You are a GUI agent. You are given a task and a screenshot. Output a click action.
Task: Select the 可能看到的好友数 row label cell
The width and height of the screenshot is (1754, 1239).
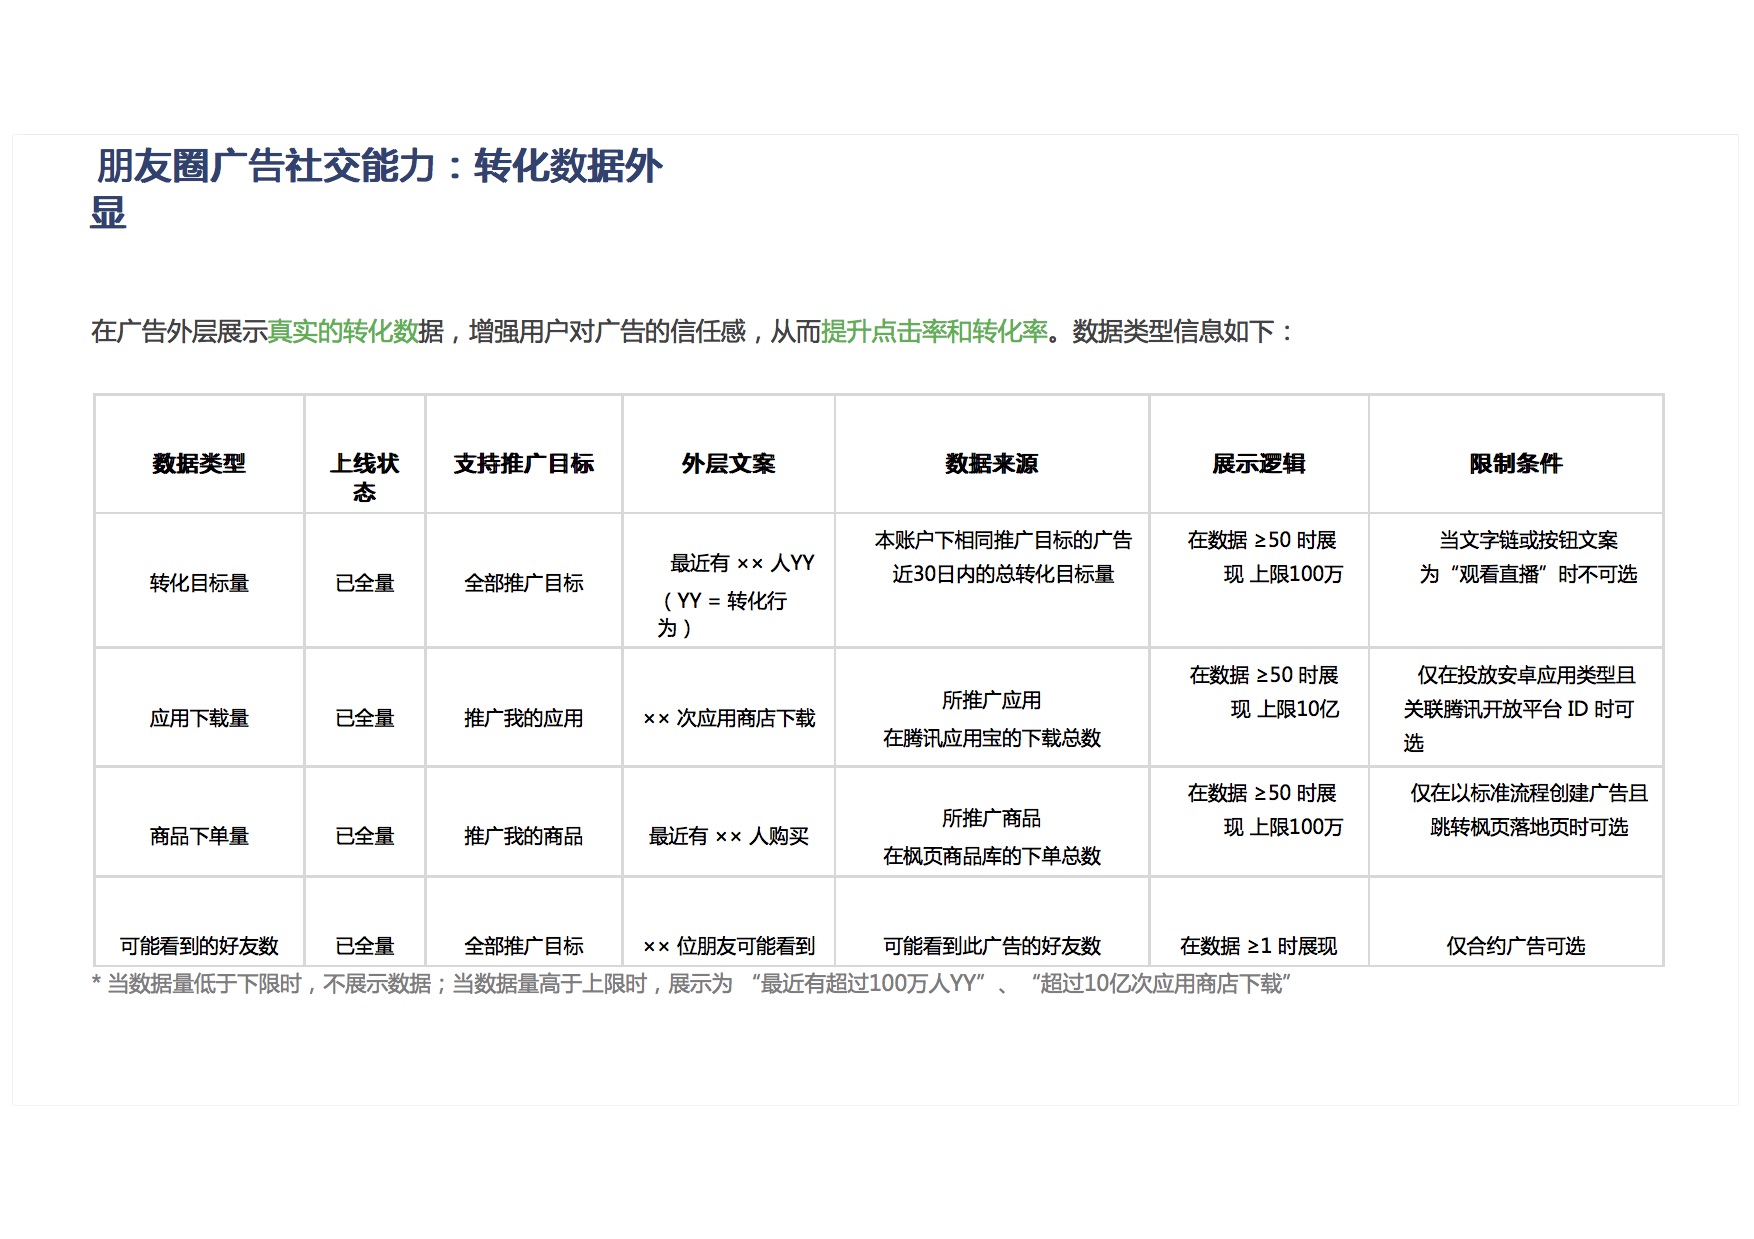199,946
